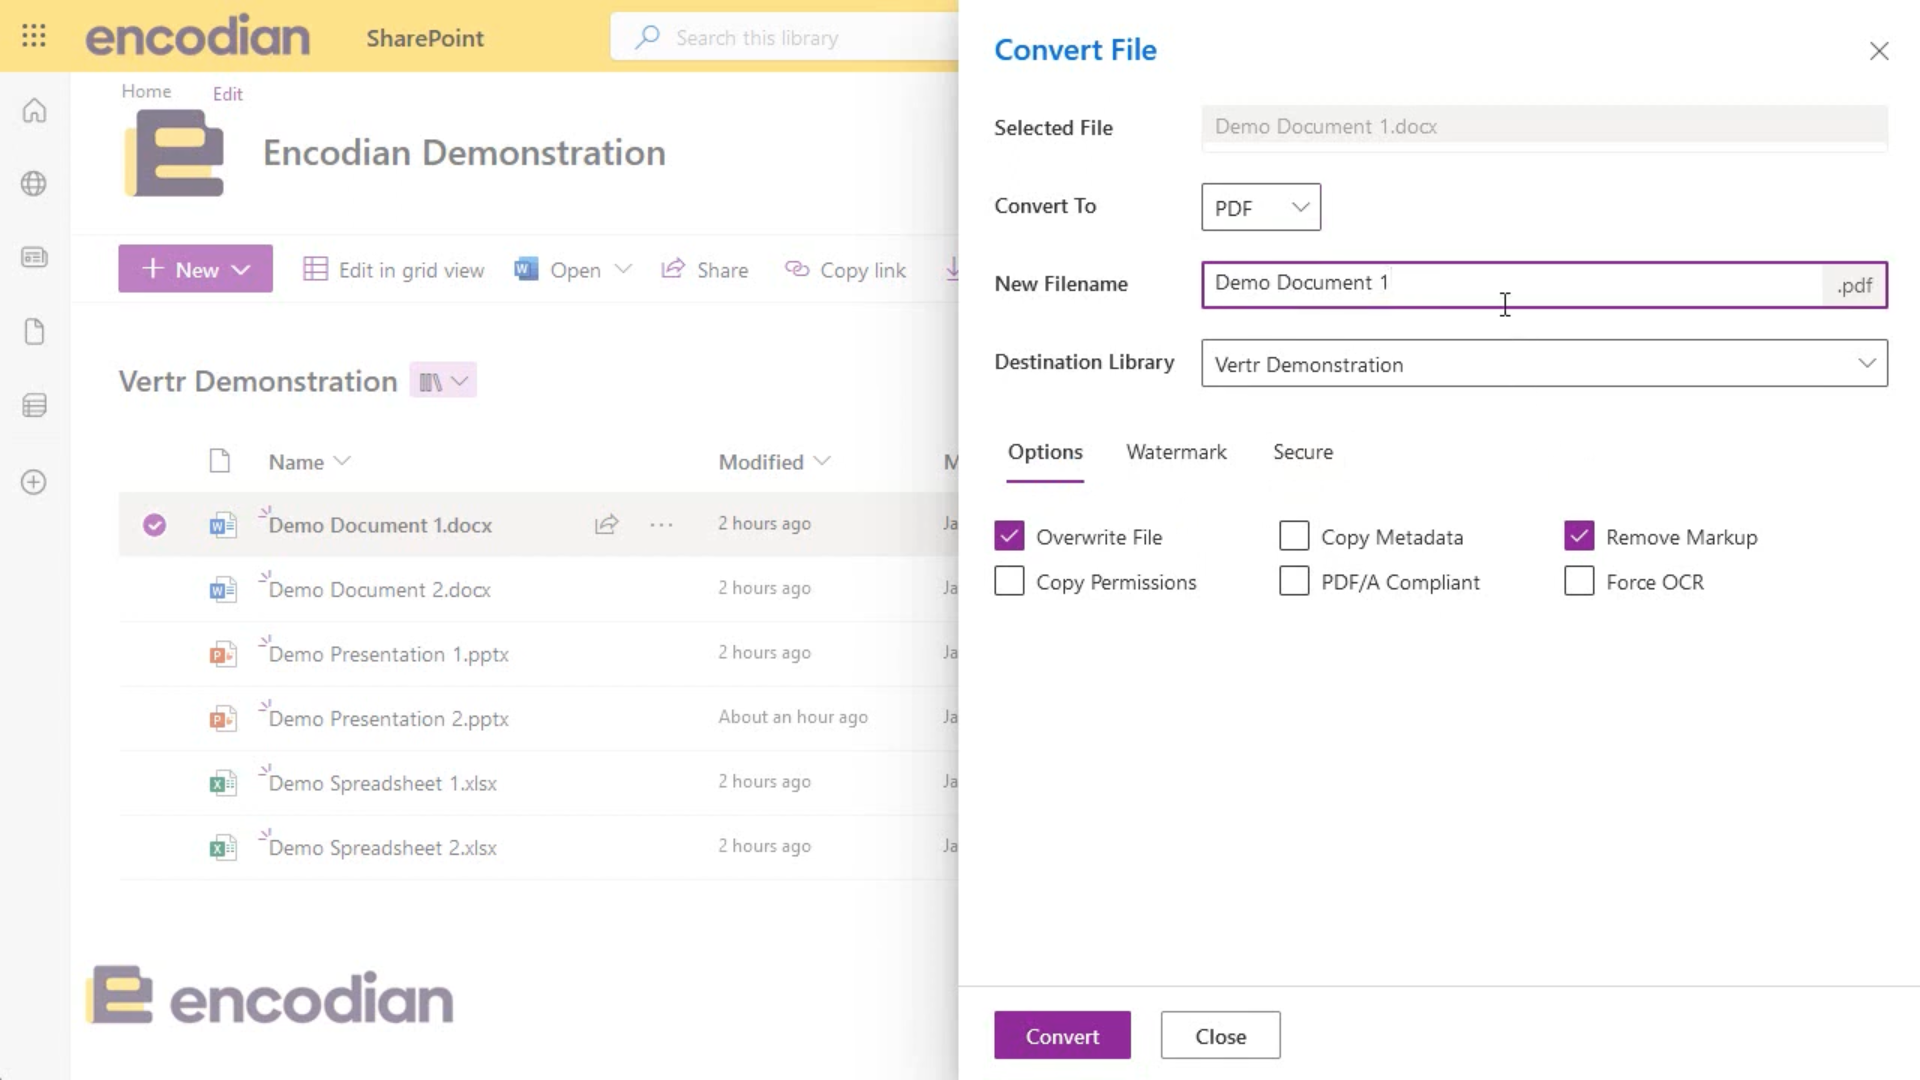This screenshot has width=1920, height=1080.
Task: Open Demo Spreadsheet 2.xlsx
Action: [382, 848]
